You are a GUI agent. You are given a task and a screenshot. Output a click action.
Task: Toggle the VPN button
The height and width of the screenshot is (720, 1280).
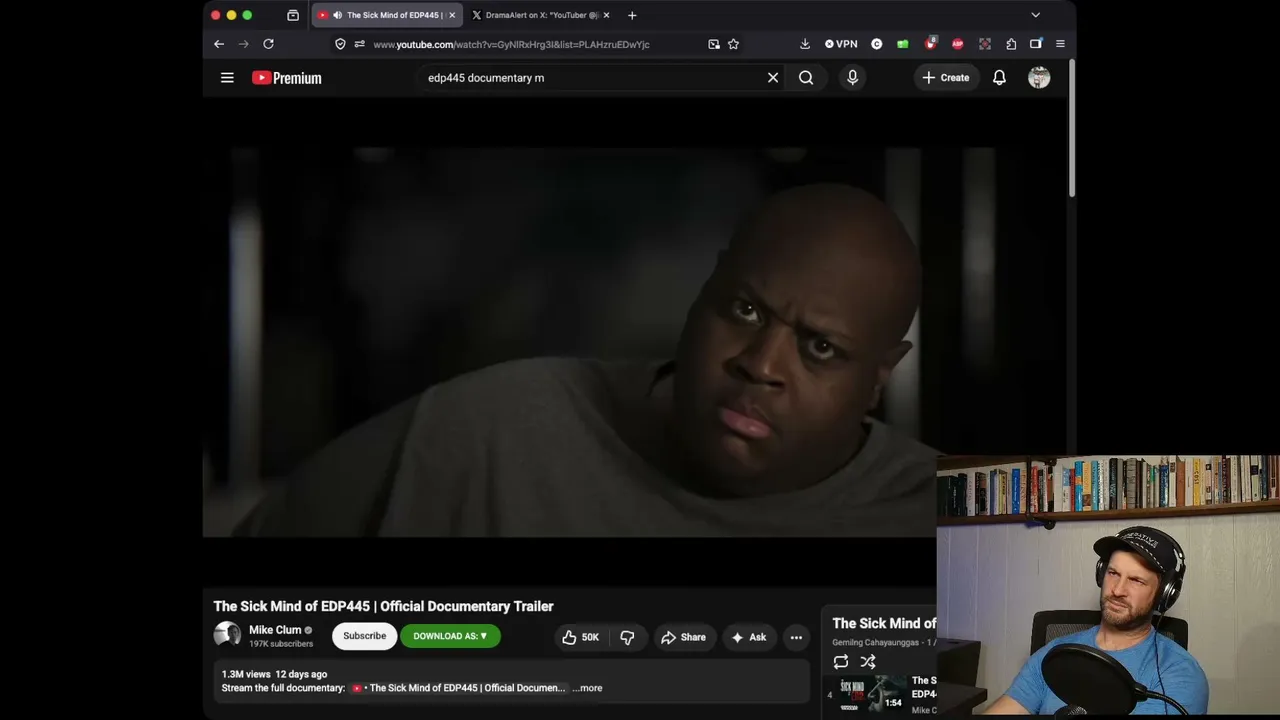[x=841, y=44]
